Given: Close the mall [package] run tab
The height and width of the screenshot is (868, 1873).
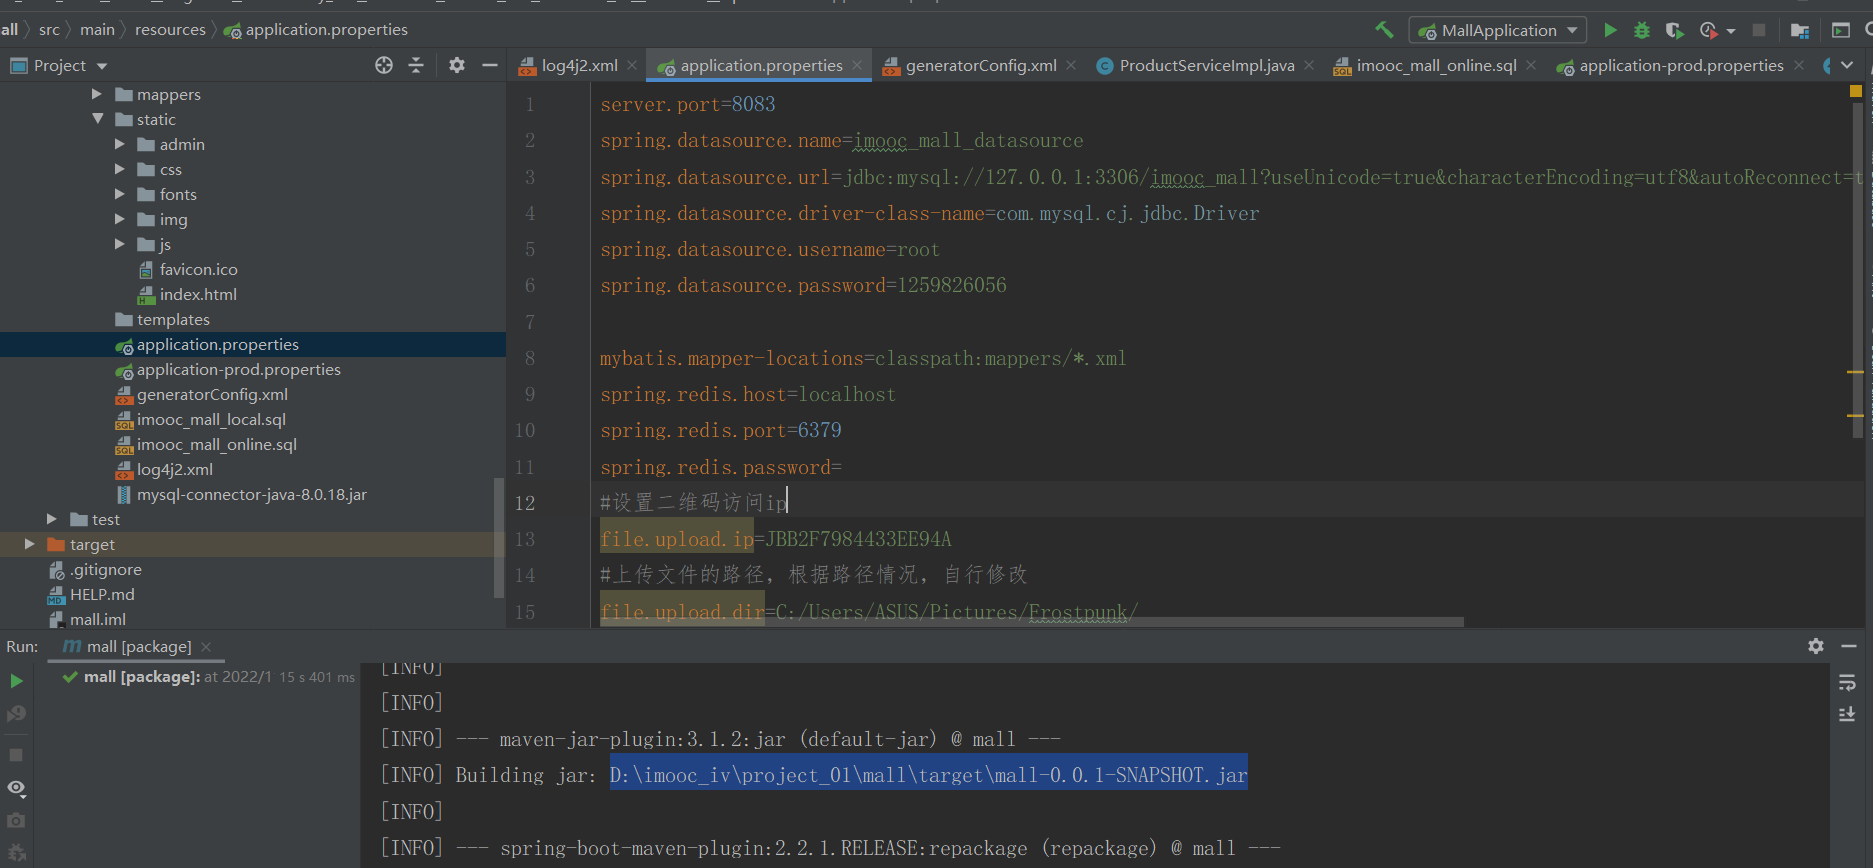Looking at the screenshot, I should click(206, 647).
